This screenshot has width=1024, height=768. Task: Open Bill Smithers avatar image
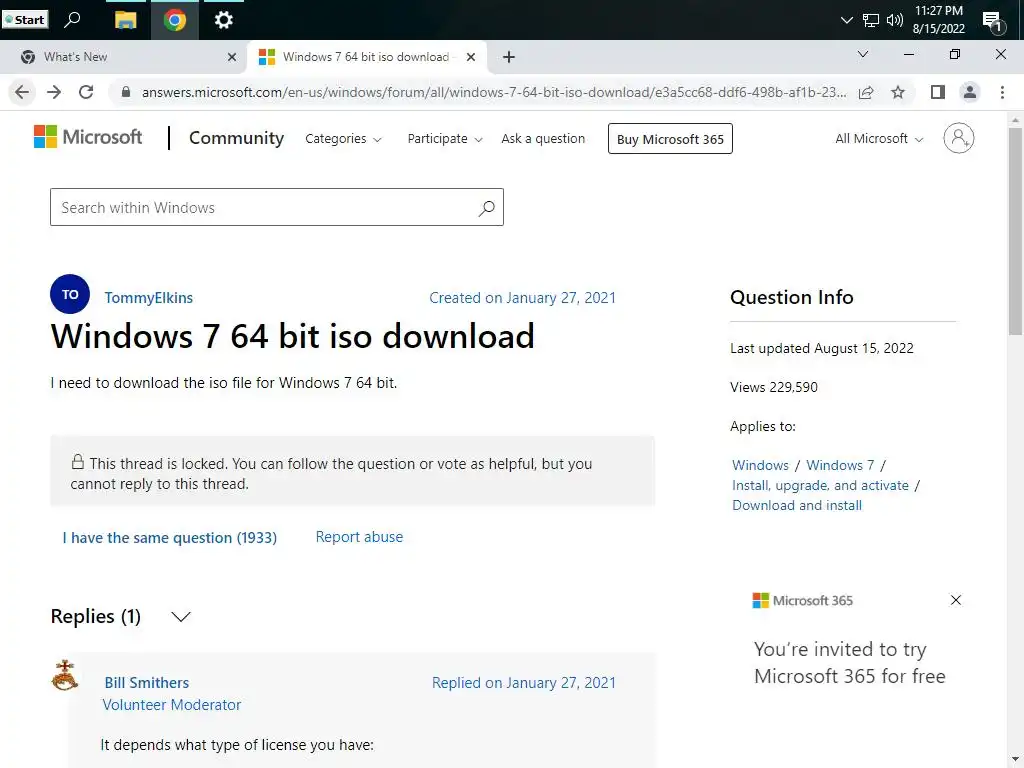pos(65,675)
